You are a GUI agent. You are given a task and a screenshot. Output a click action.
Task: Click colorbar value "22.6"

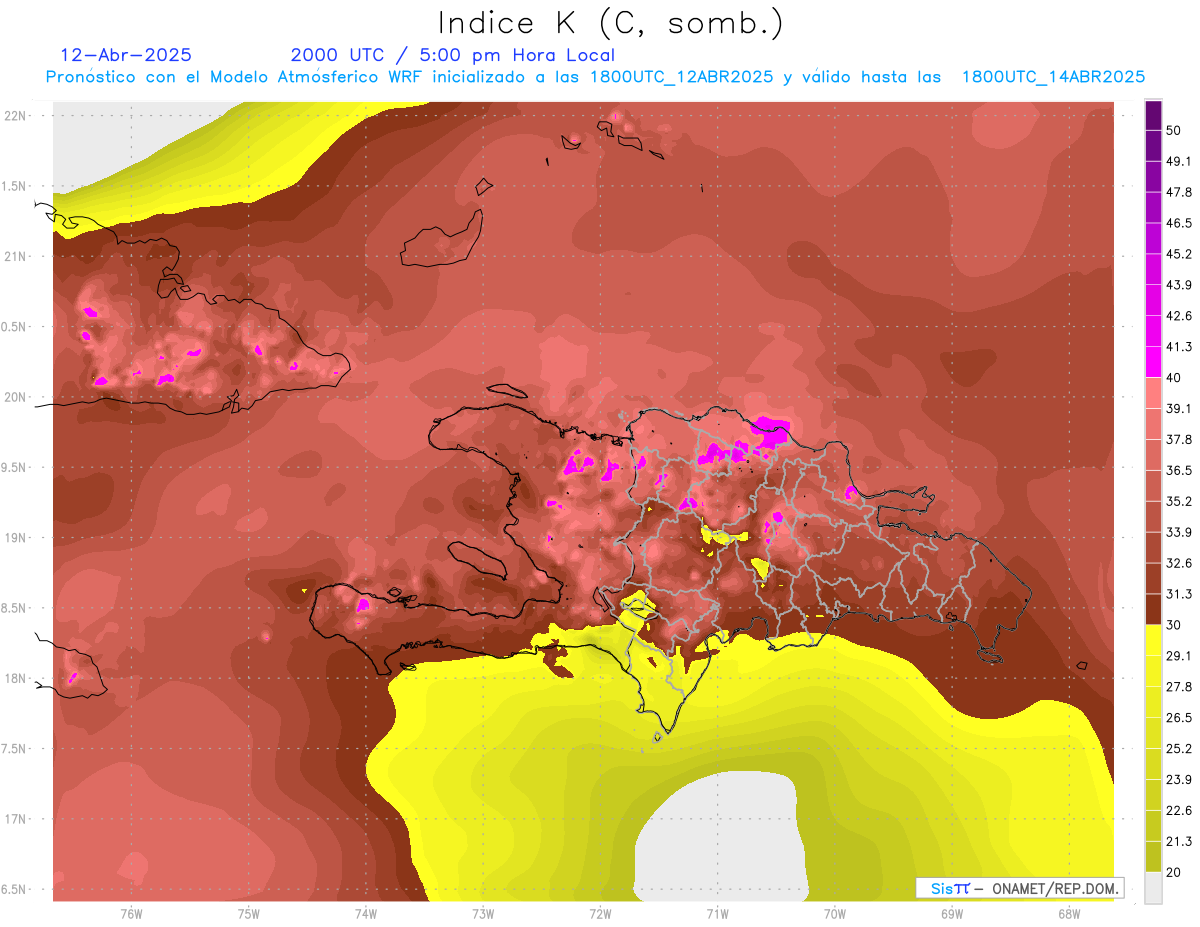(1179, 810)
